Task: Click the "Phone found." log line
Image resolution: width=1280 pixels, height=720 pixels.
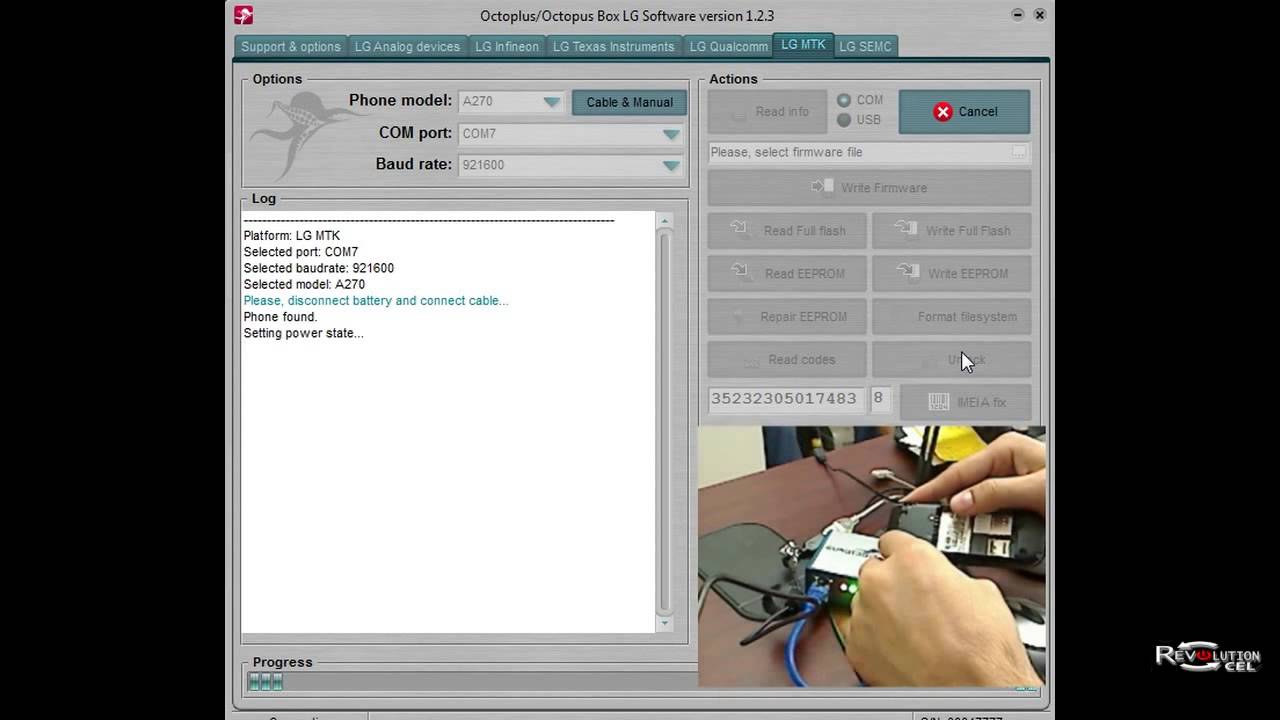Action: [280, 317]
